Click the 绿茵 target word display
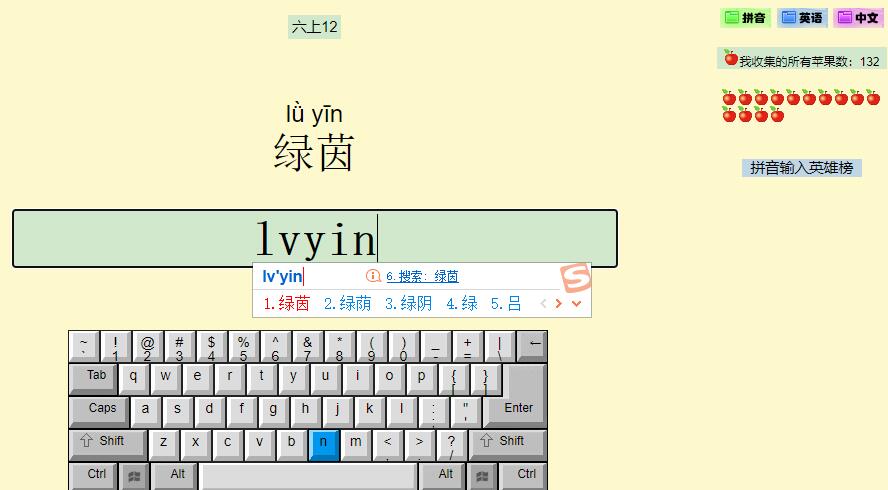This screenshot has width=888, height=490. (314, 153)
